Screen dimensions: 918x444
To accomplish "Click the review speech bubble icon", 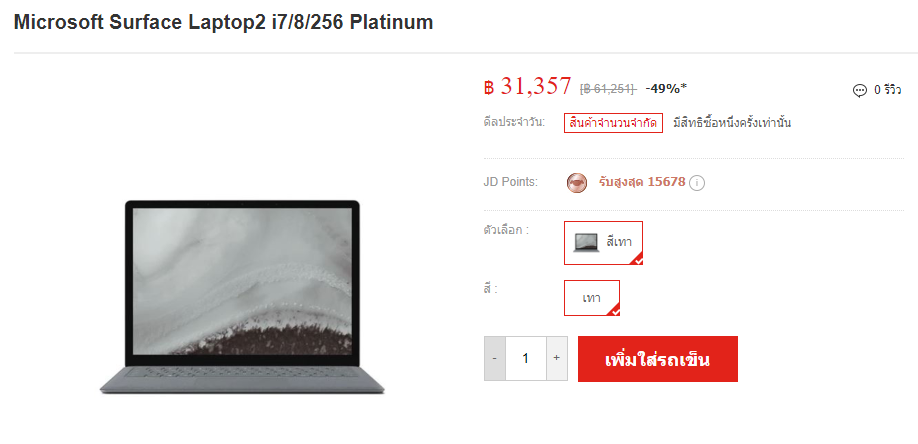I will pos(859,90).
